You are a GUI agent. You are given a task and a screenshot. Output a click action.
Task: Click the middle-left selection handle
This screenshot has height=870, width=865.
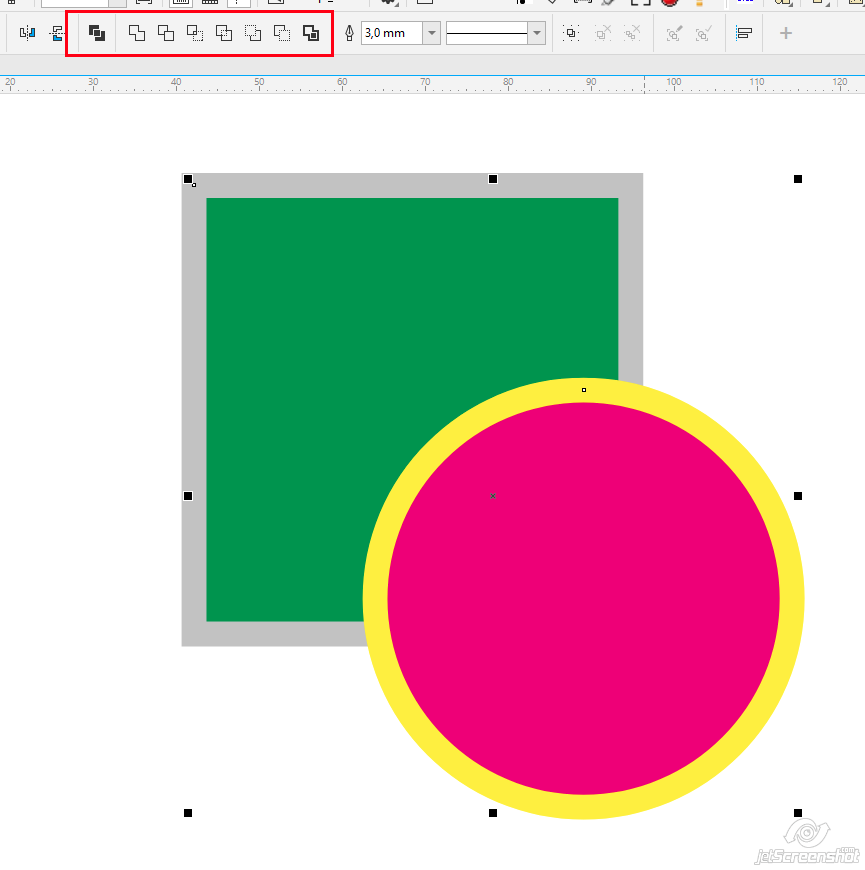coord(188,496)
